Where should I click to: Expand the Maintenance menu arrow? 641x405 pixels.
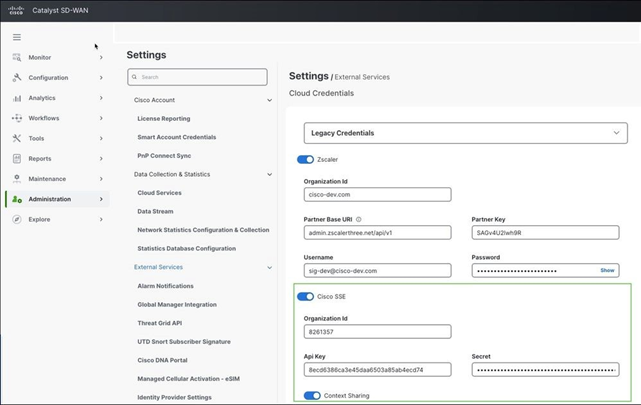coord(101,179)
